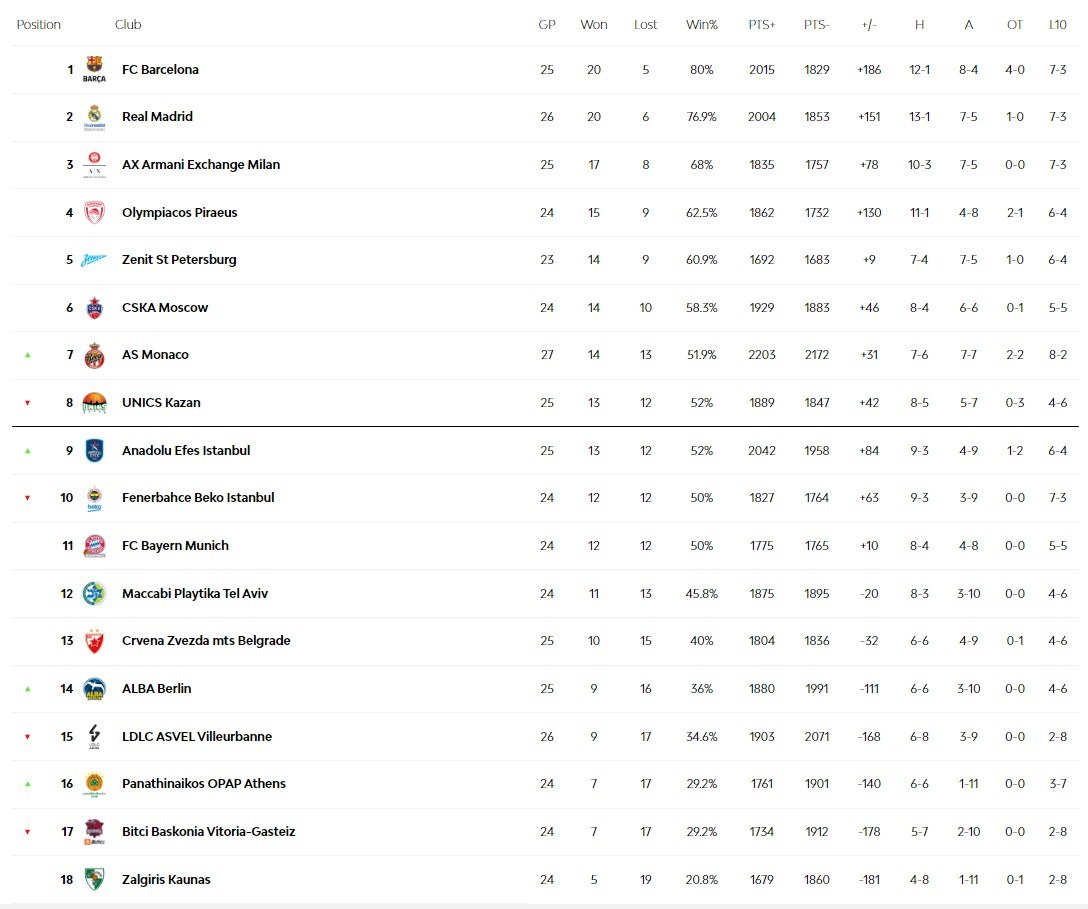
Task: Click the Olympiacos Piraeus logo
Action: point(94,213)
